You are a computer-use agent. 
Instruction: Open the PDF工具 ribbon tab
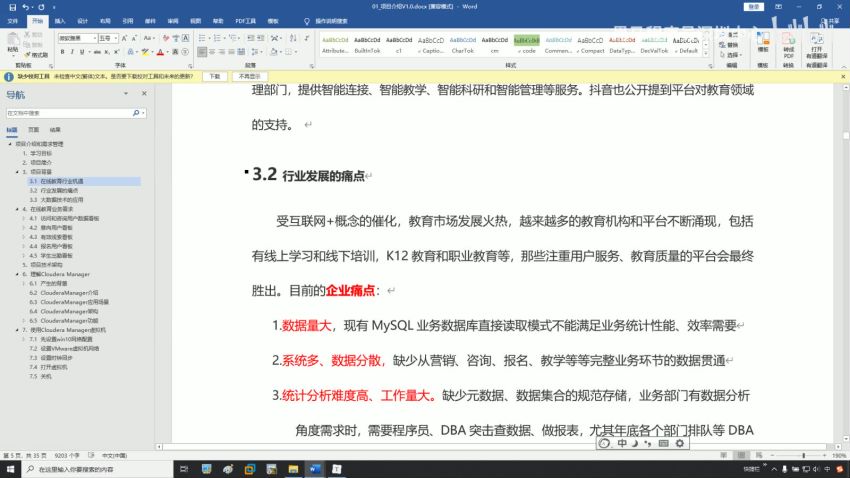click(x=246, y=21)
